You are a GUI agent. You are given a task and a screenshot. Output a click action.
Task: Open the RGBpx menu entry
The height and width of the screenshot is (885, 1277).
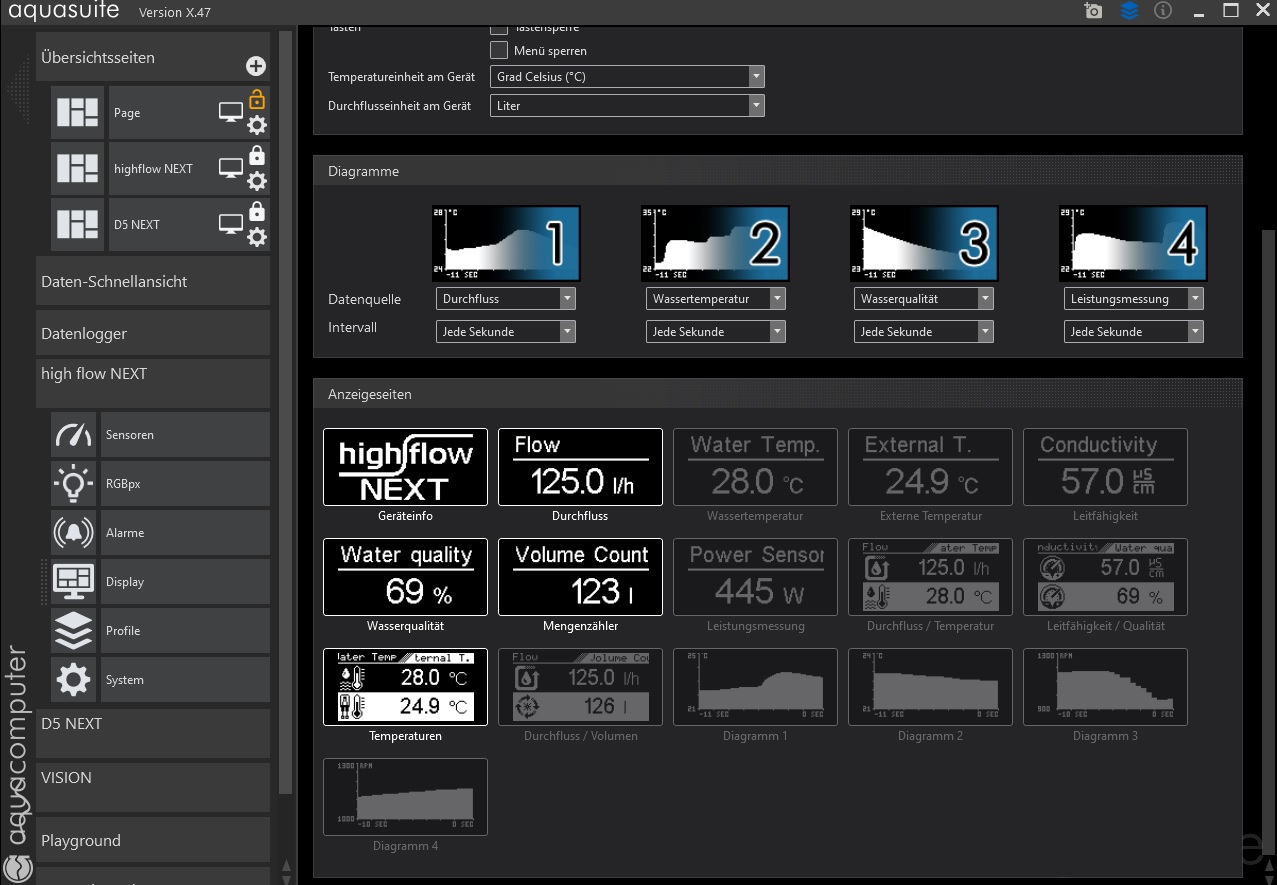click(x=185, y=484)
